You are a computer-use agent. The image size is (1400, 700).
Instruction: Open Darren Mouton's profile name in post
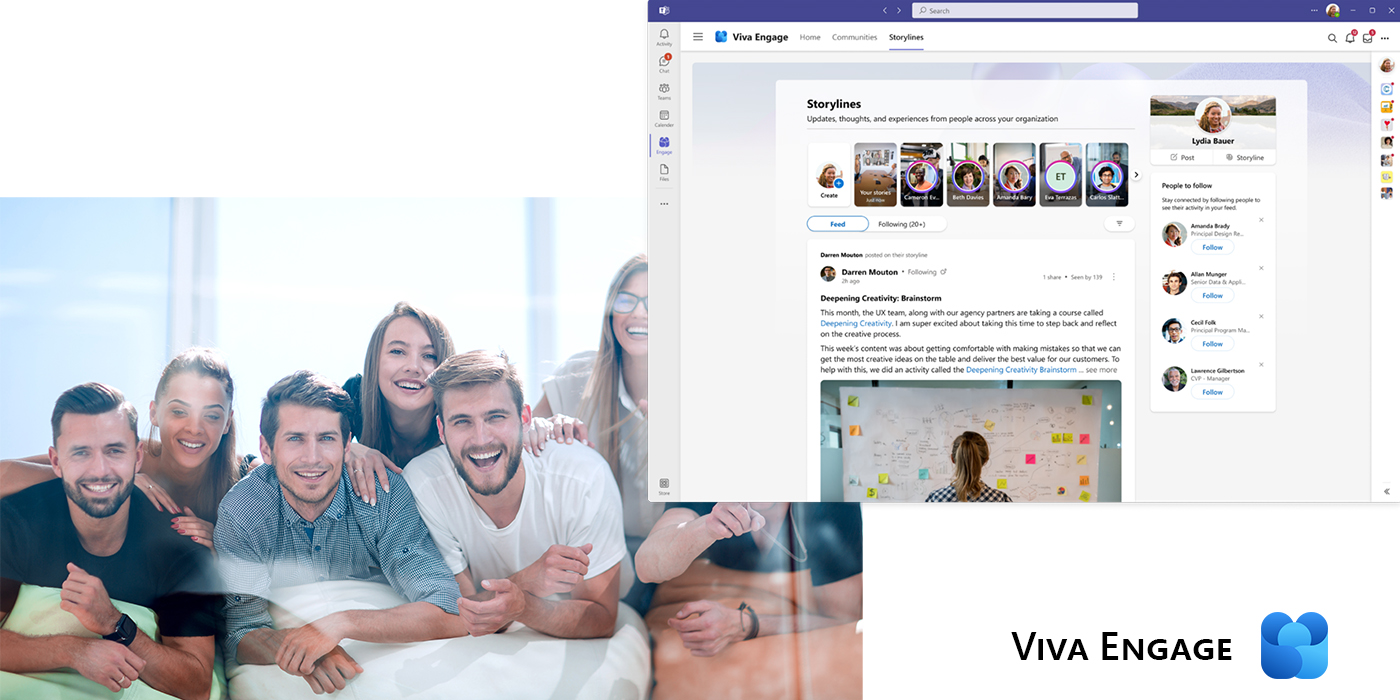click(x=869, y=271)
